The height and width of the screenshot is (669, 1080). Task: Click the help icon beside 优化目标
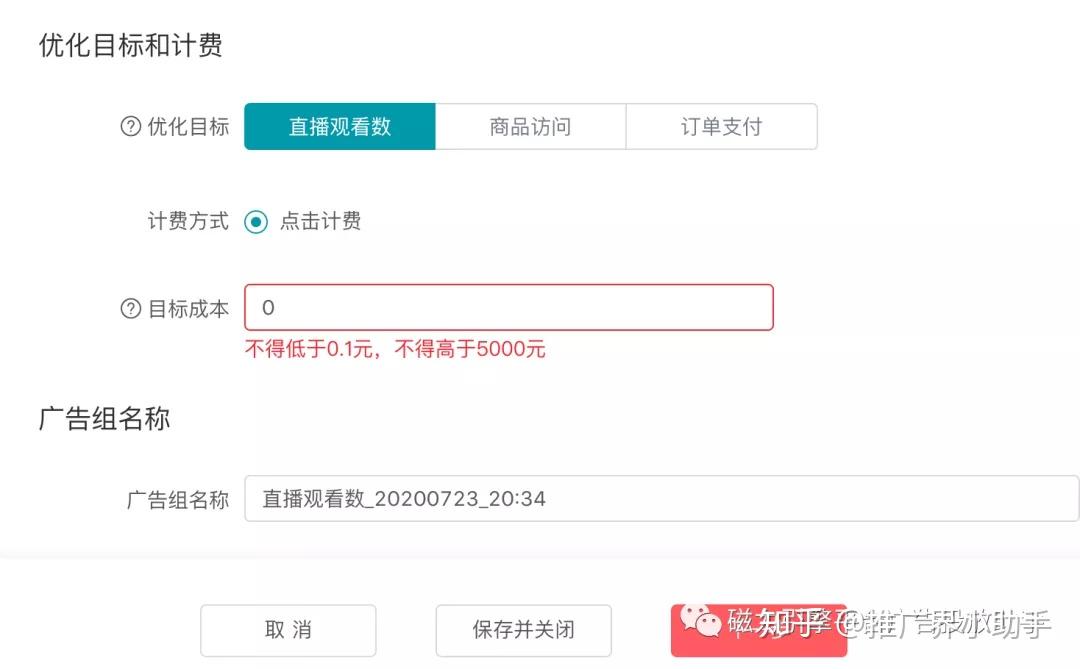[x=130, y=127]
